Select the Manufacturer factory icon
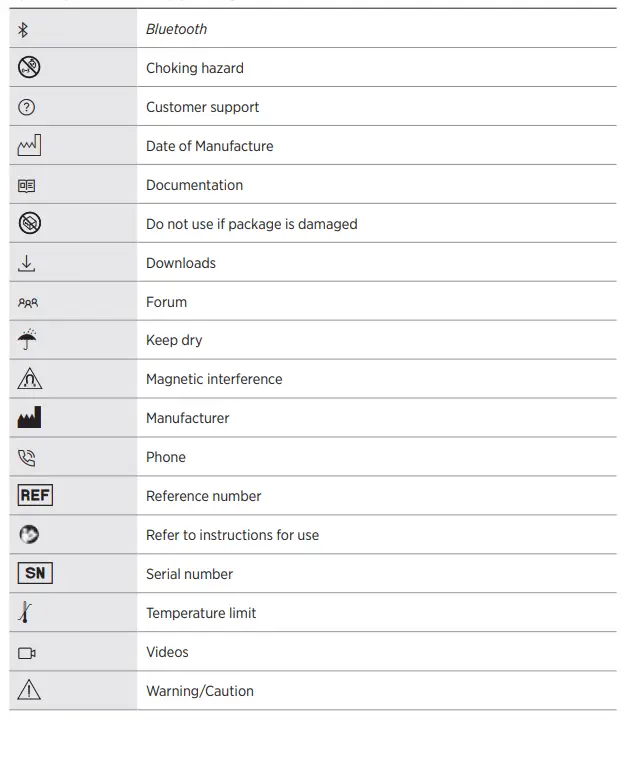The height and width of the screenshot is (770, 629). click(x=29, y=418)
